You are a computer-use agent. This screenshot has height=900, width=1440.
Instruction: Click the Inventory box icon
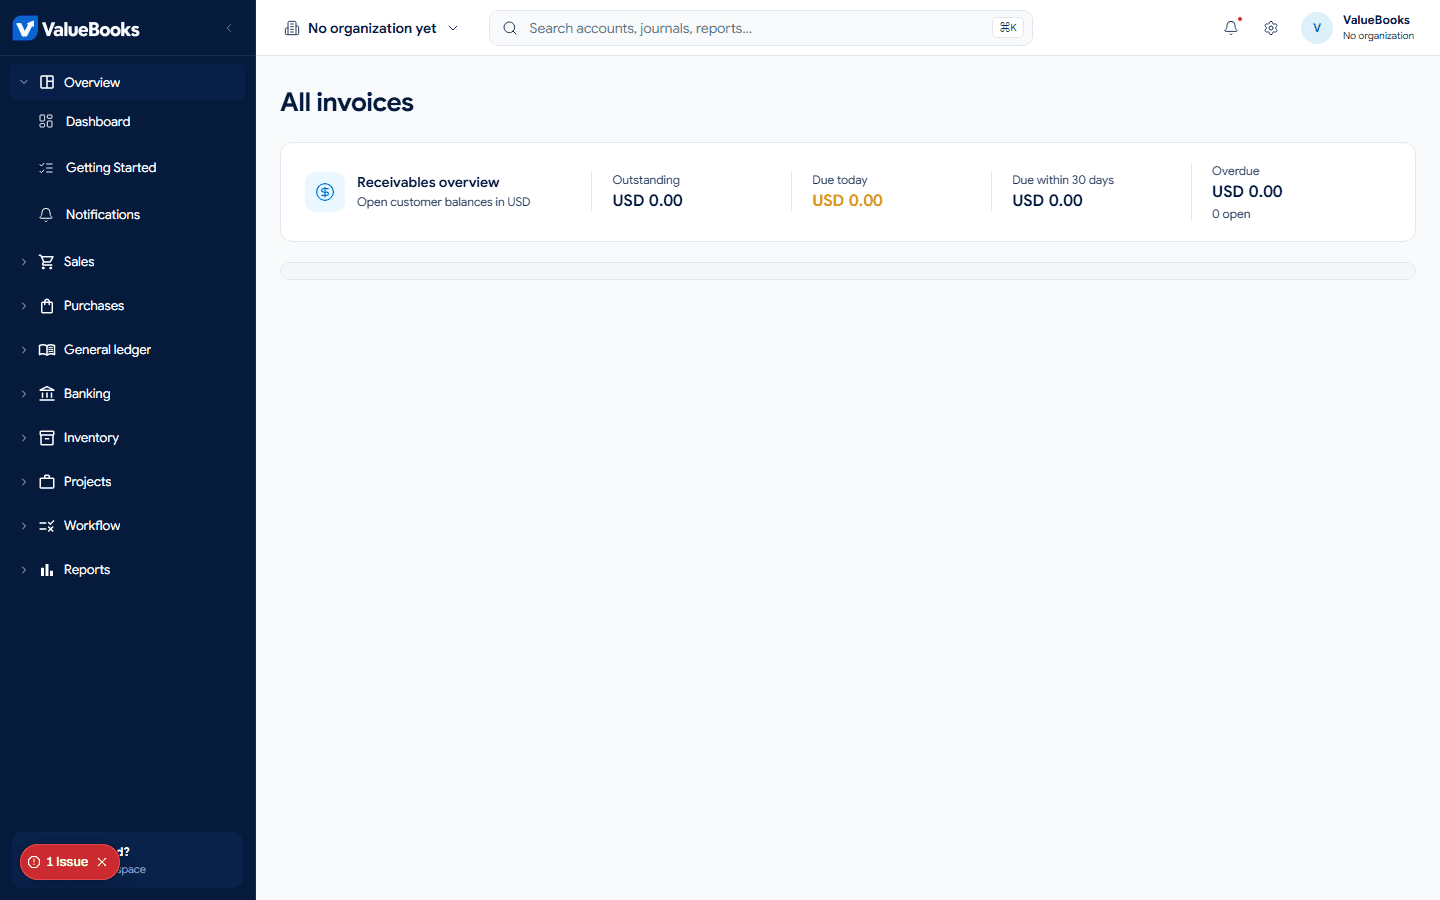click(47, 438)
